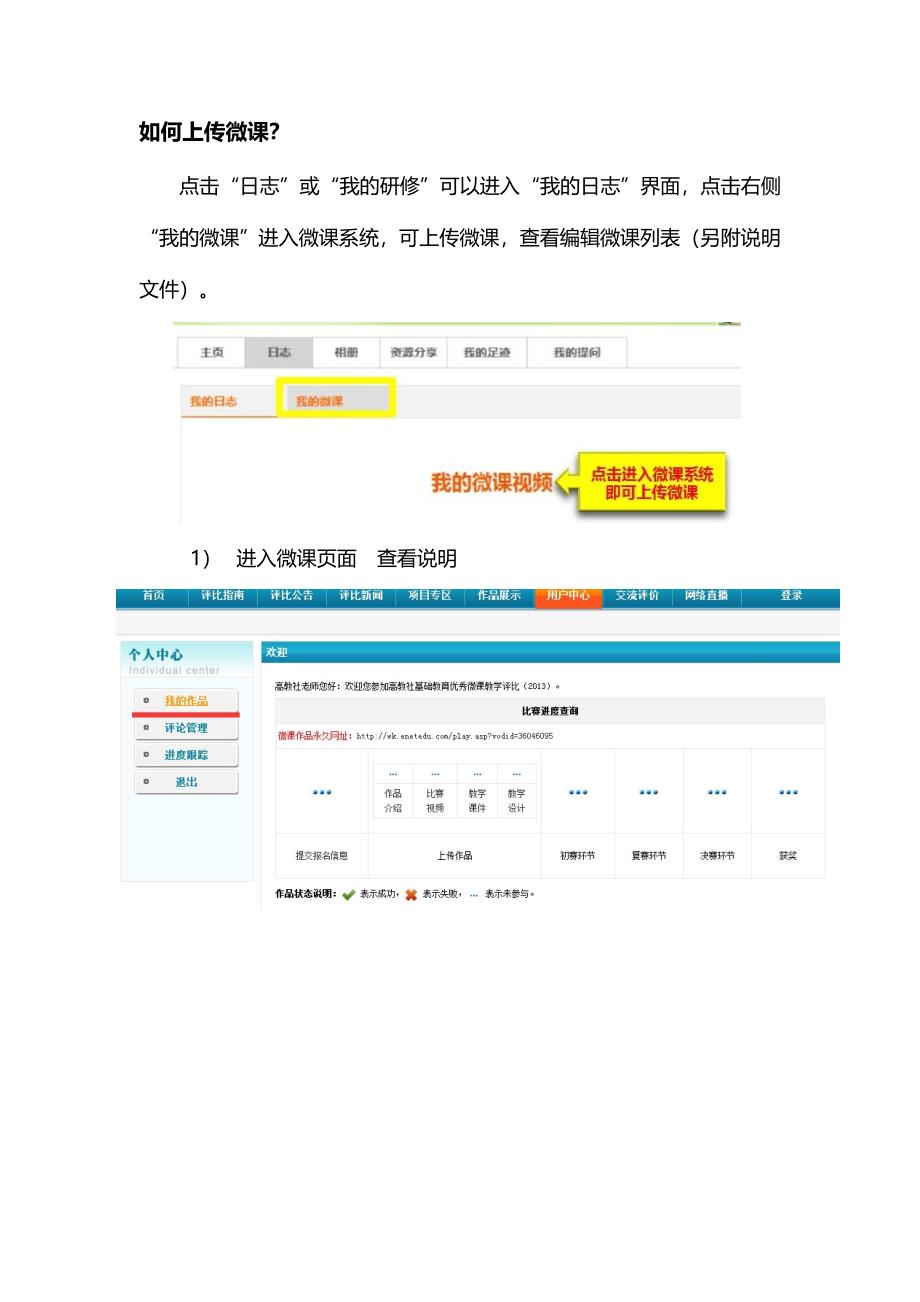Go to 评比指南 in top navigation
The image size is (920, 1302).
pyautogui.click(x=222, y=596)
